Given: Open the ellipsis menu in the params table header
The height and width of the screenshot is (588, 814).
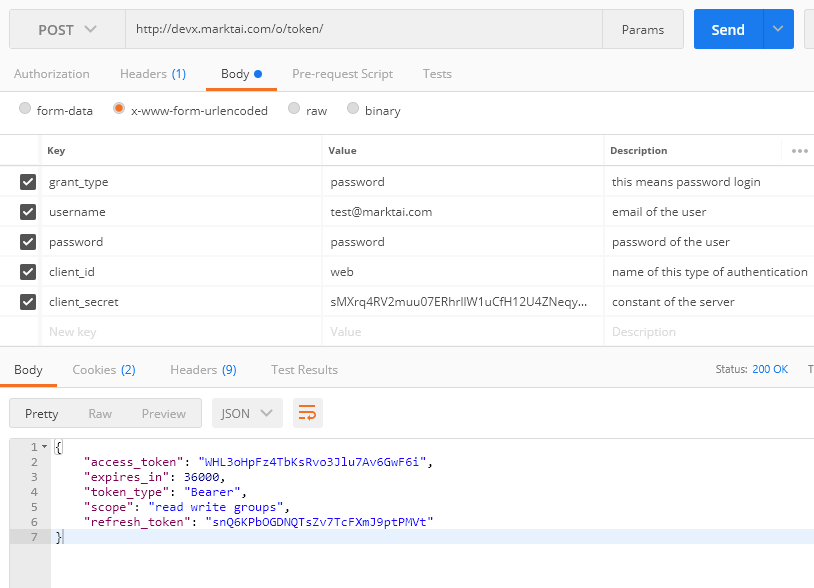Looking at the screenshot, I should point(797,150).
